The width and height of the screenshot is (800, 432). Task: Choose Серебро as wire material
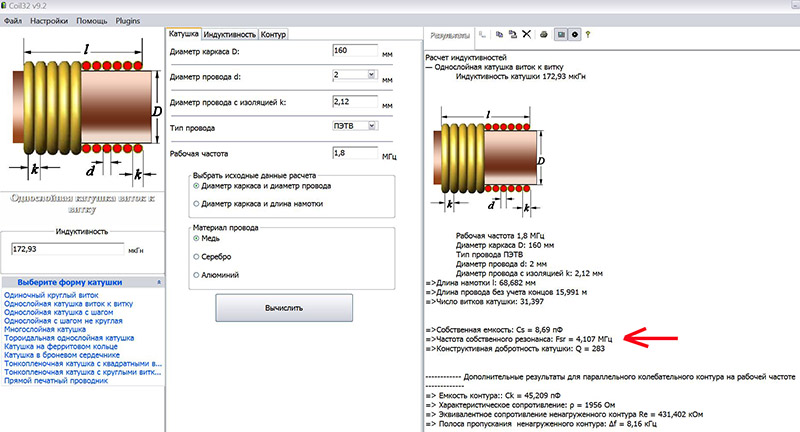tap(196, 257)
